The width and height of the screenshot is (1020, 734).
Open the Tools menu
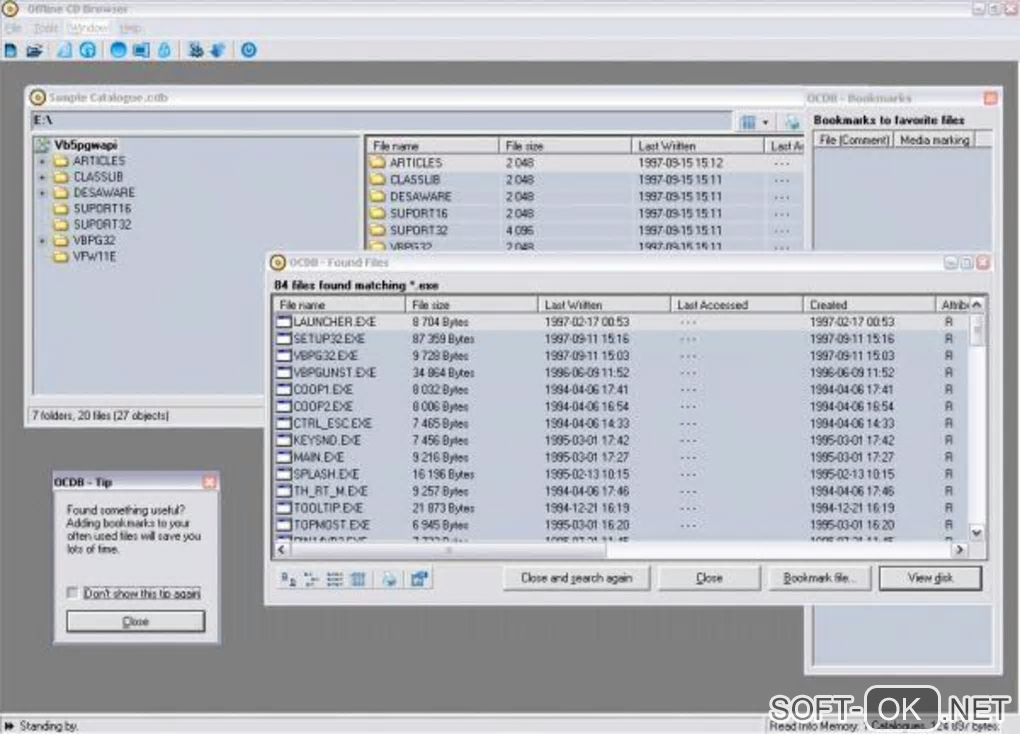(46, 28)
